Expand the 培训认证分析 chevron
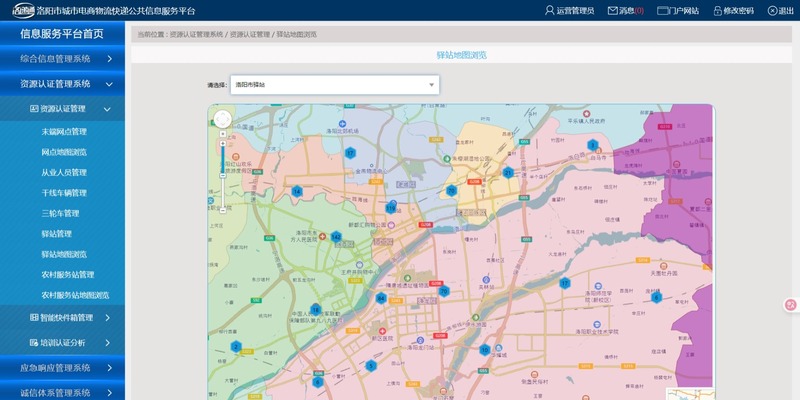Viewport: 800px width, 400px height. click(x=108, y=343)
